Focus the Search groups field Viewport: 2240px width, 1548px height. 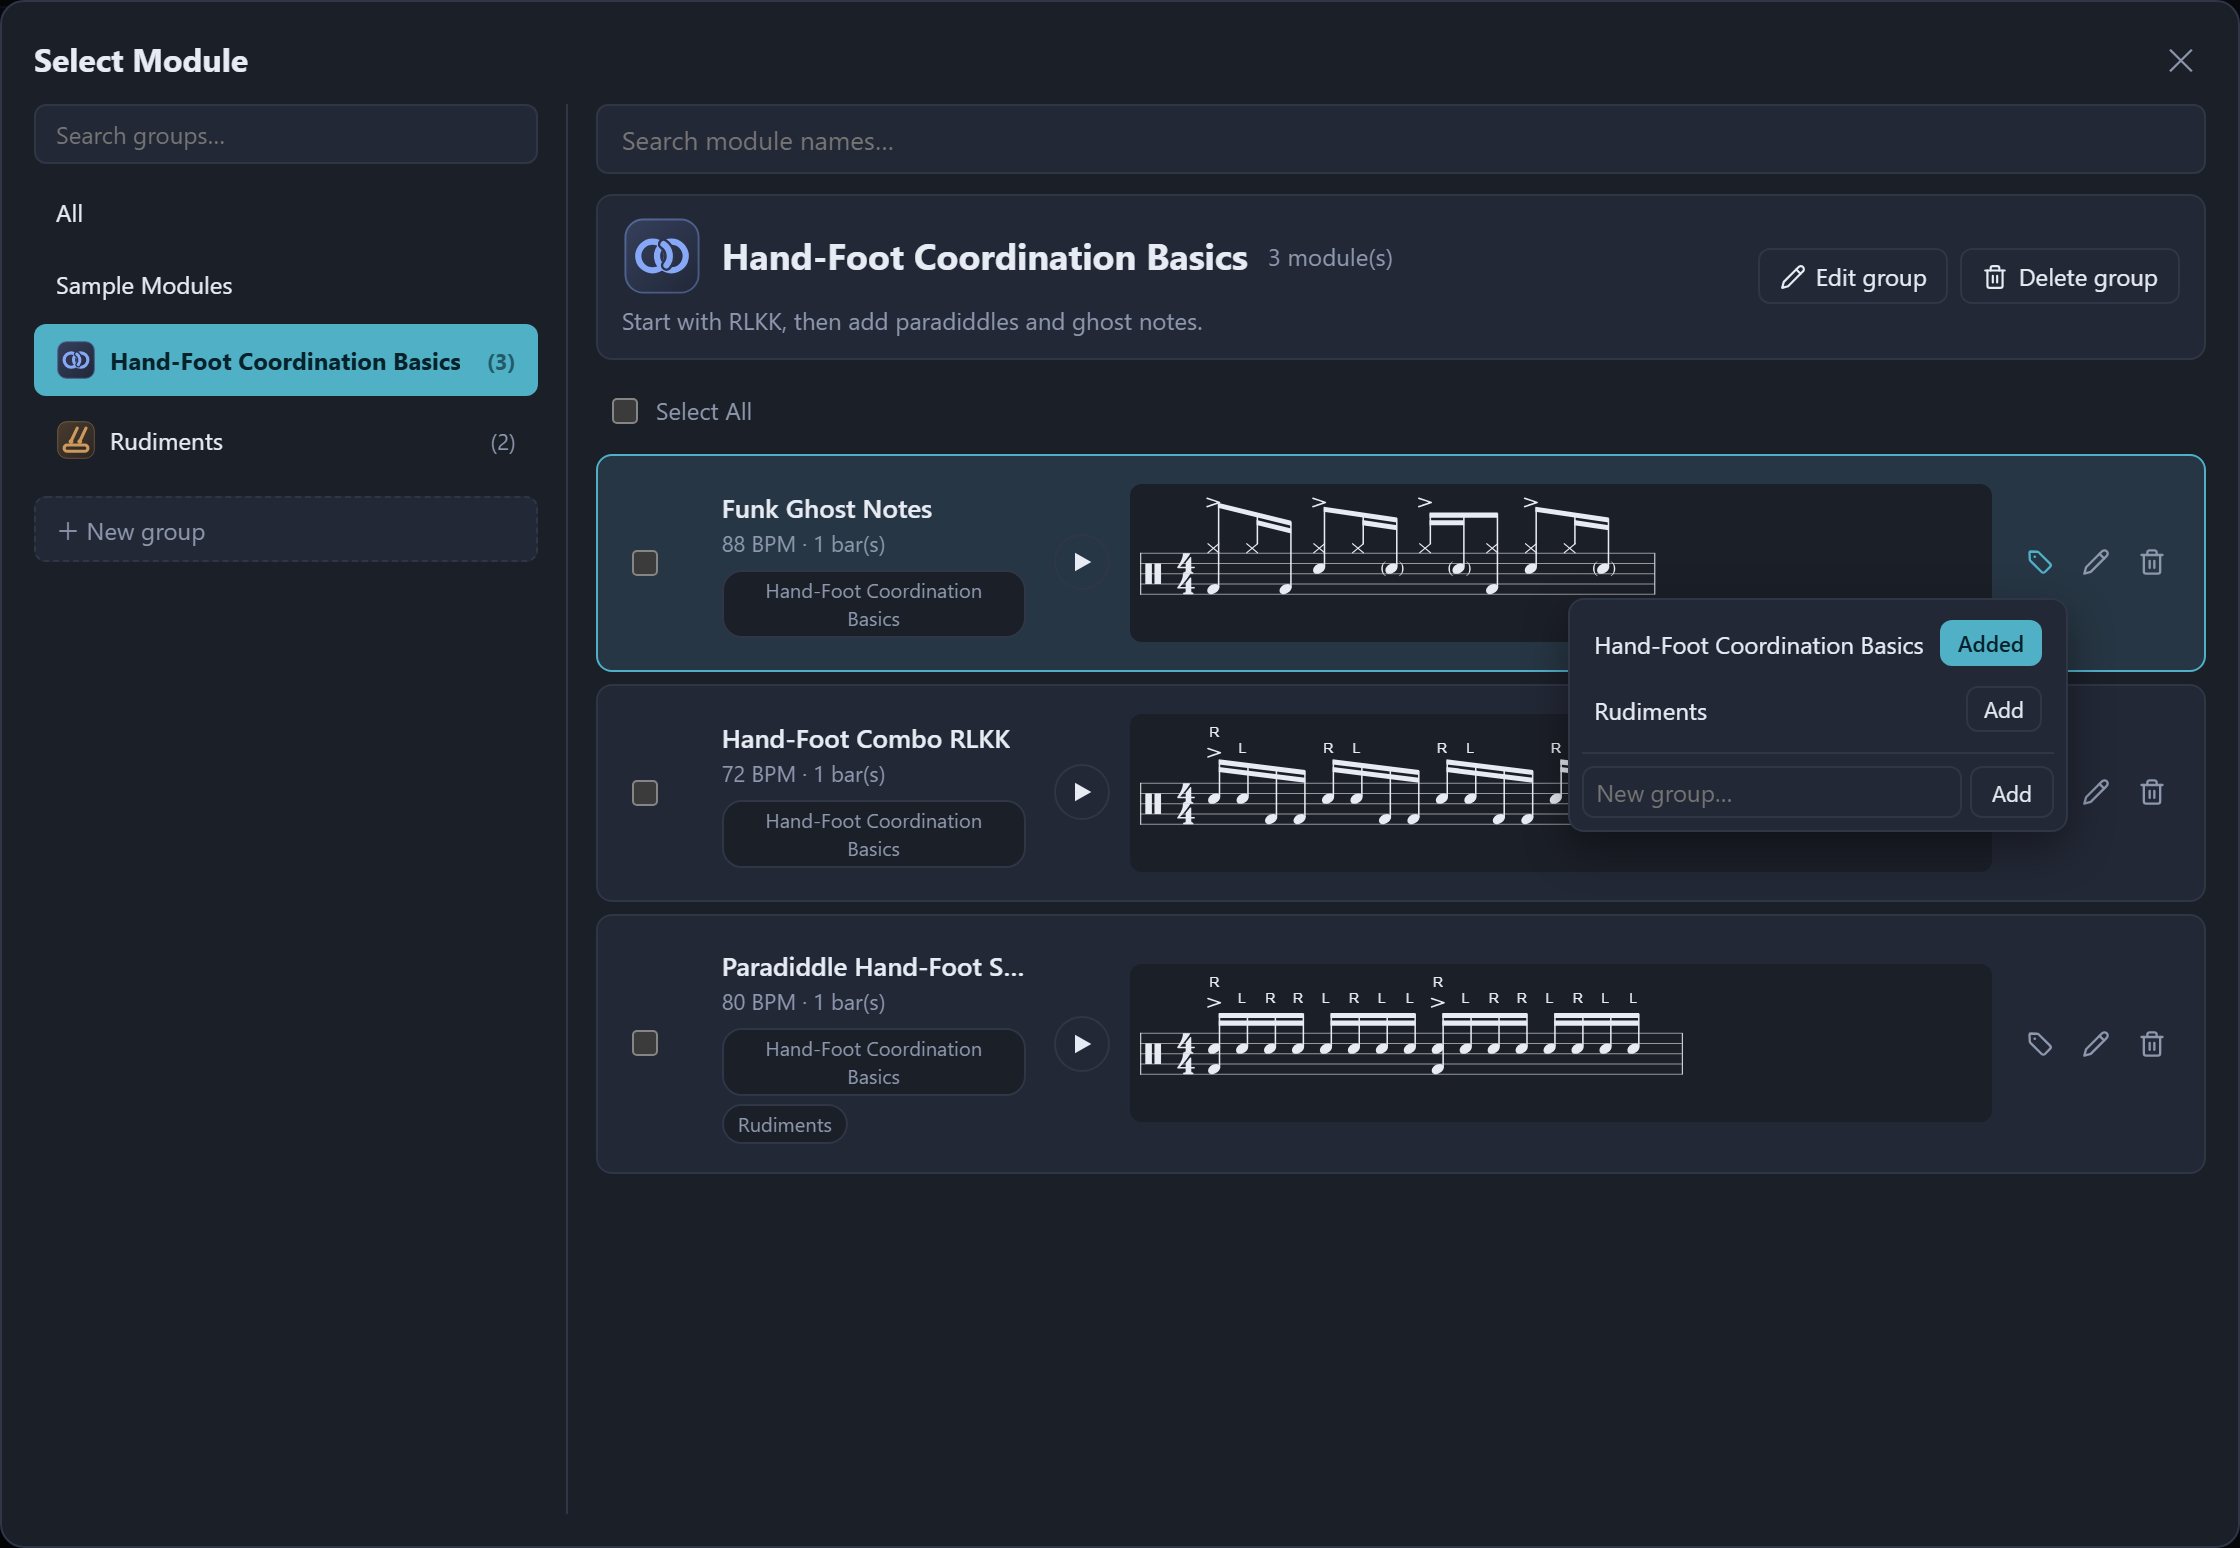pos(285,135)
